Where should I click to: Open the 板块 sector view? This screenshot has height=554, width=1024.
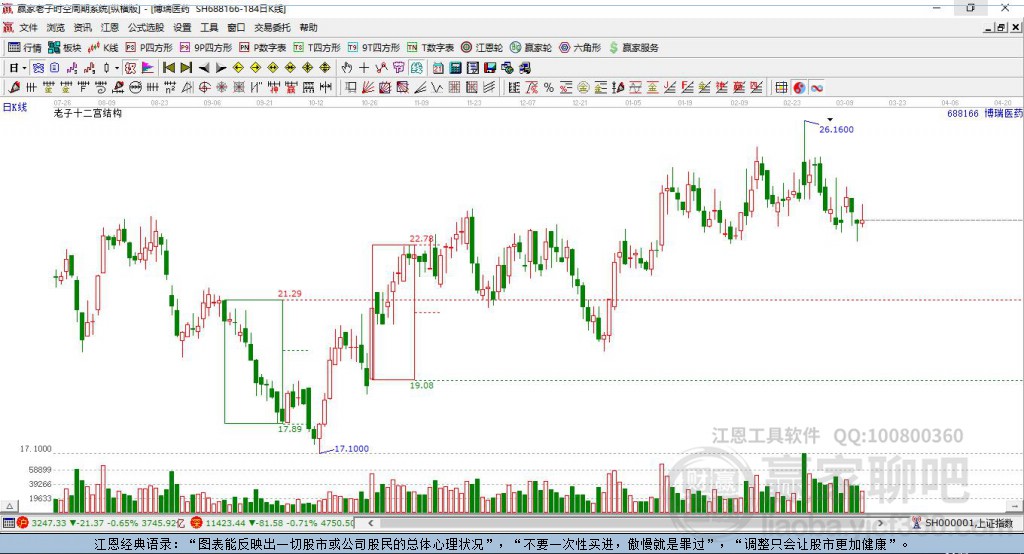[x=65, y=48]
